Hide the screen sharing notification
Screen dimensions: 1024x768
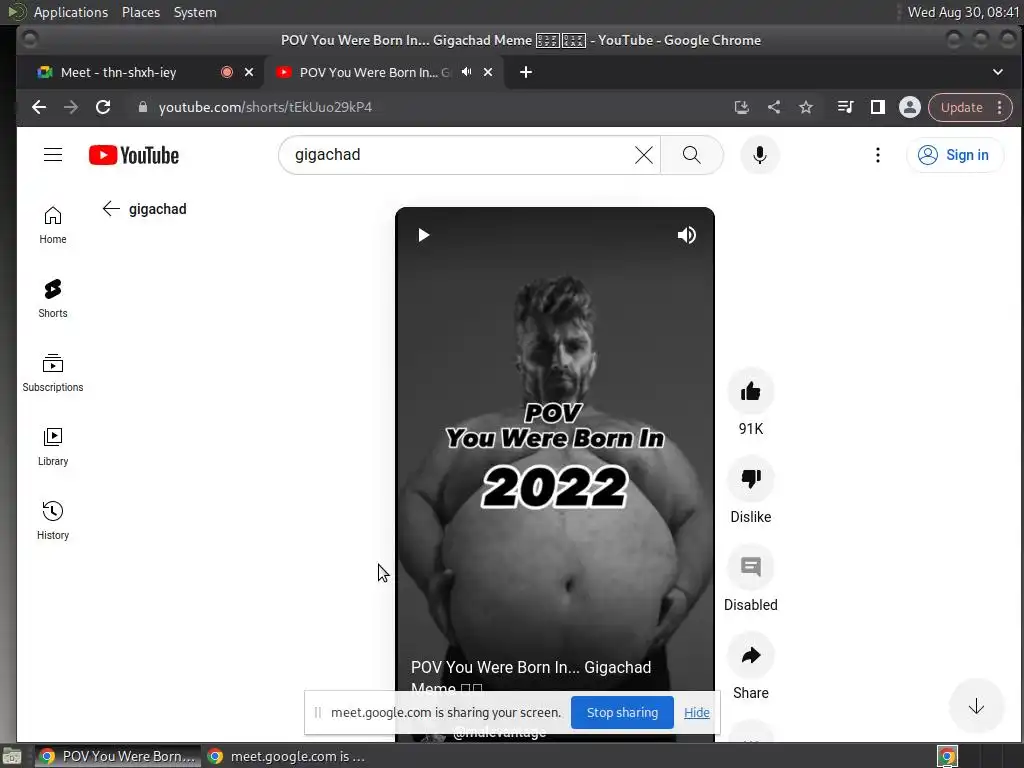[x=696, y=712]
